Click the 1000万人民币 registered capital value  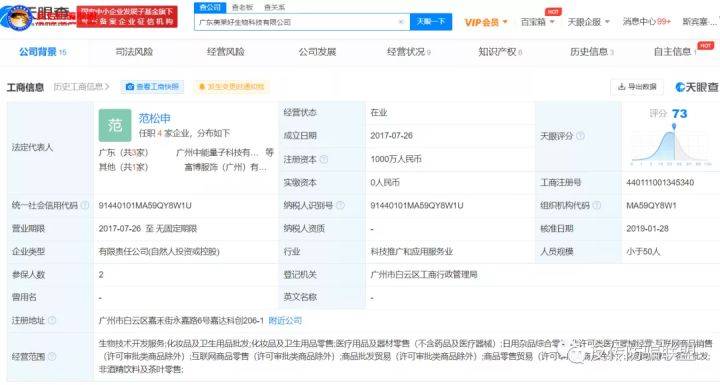click(x=396, y=159)
